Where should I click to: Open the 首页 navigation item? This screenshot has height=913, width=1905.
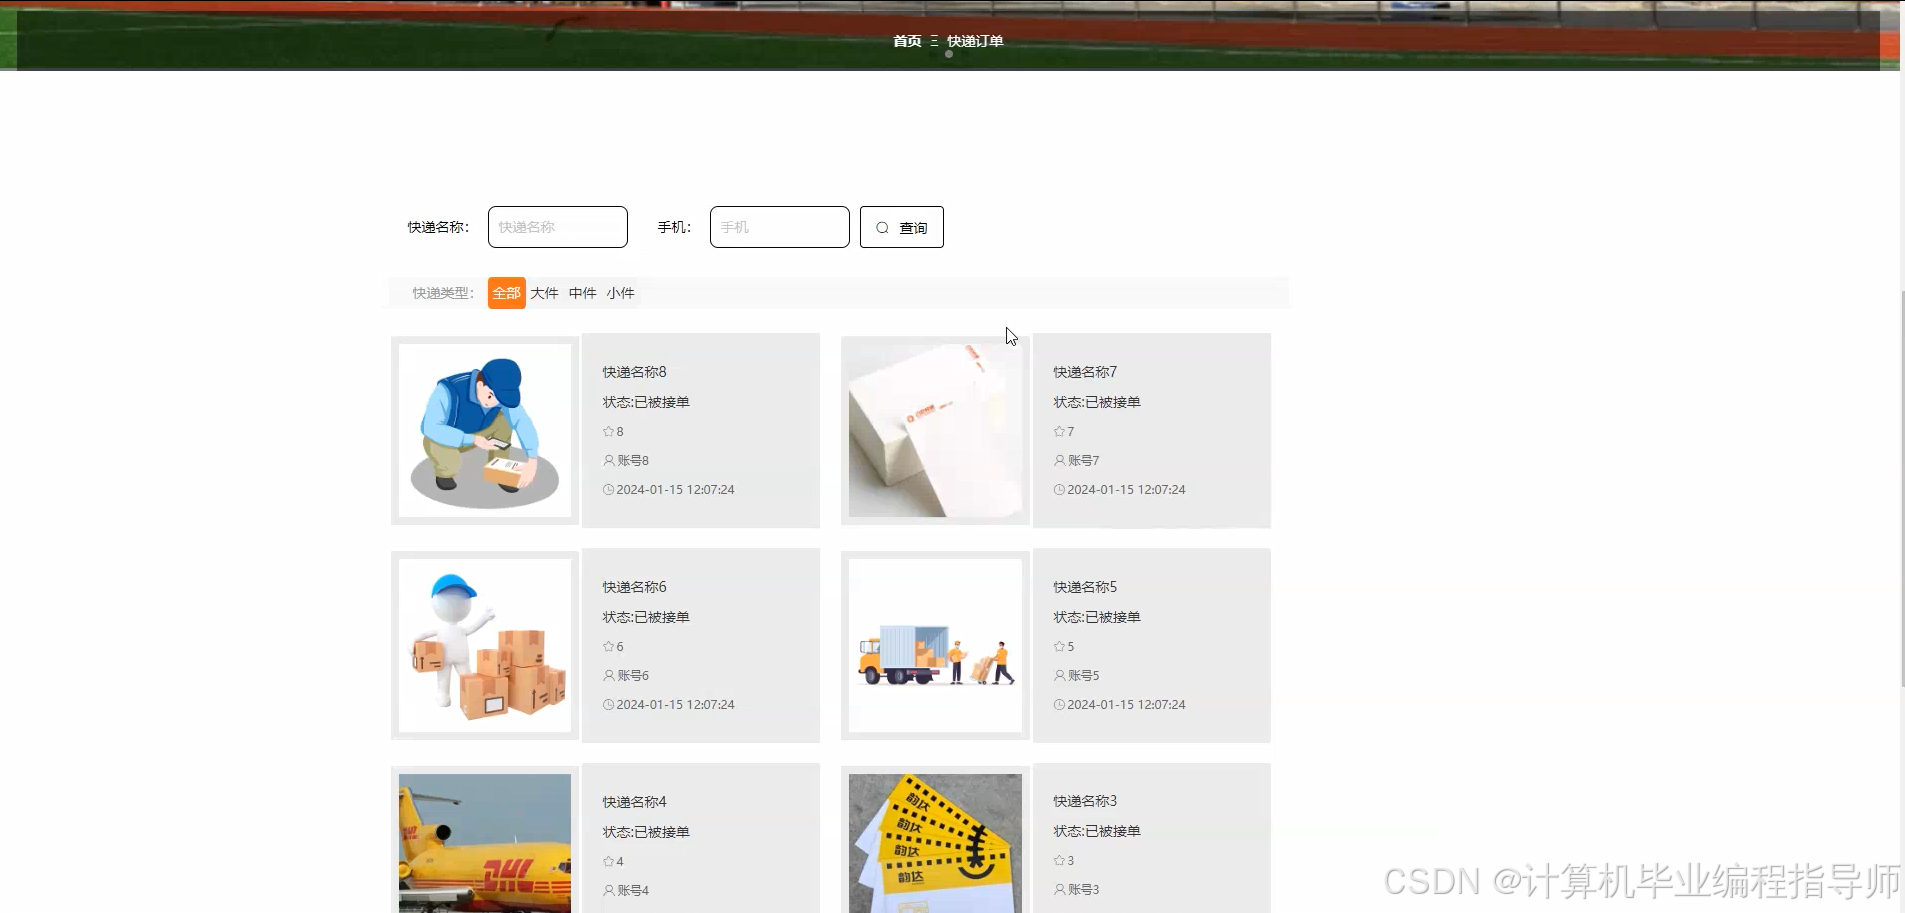click(906, 41)
